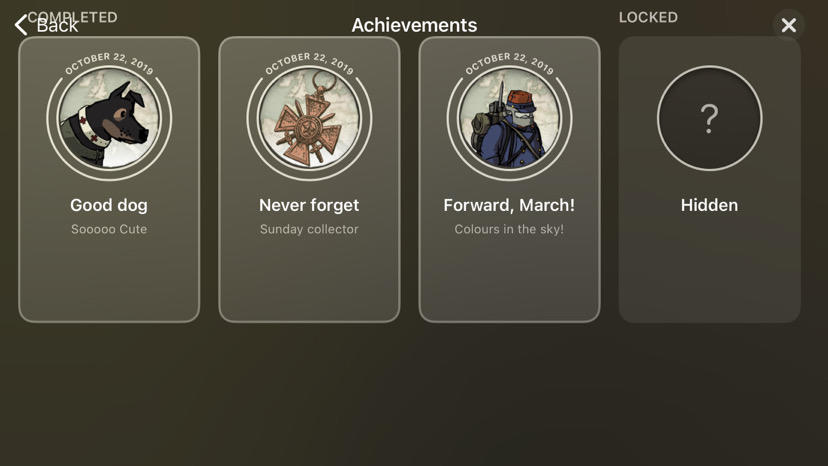Click the Back chevron arrow

click(x=21, y=25)
